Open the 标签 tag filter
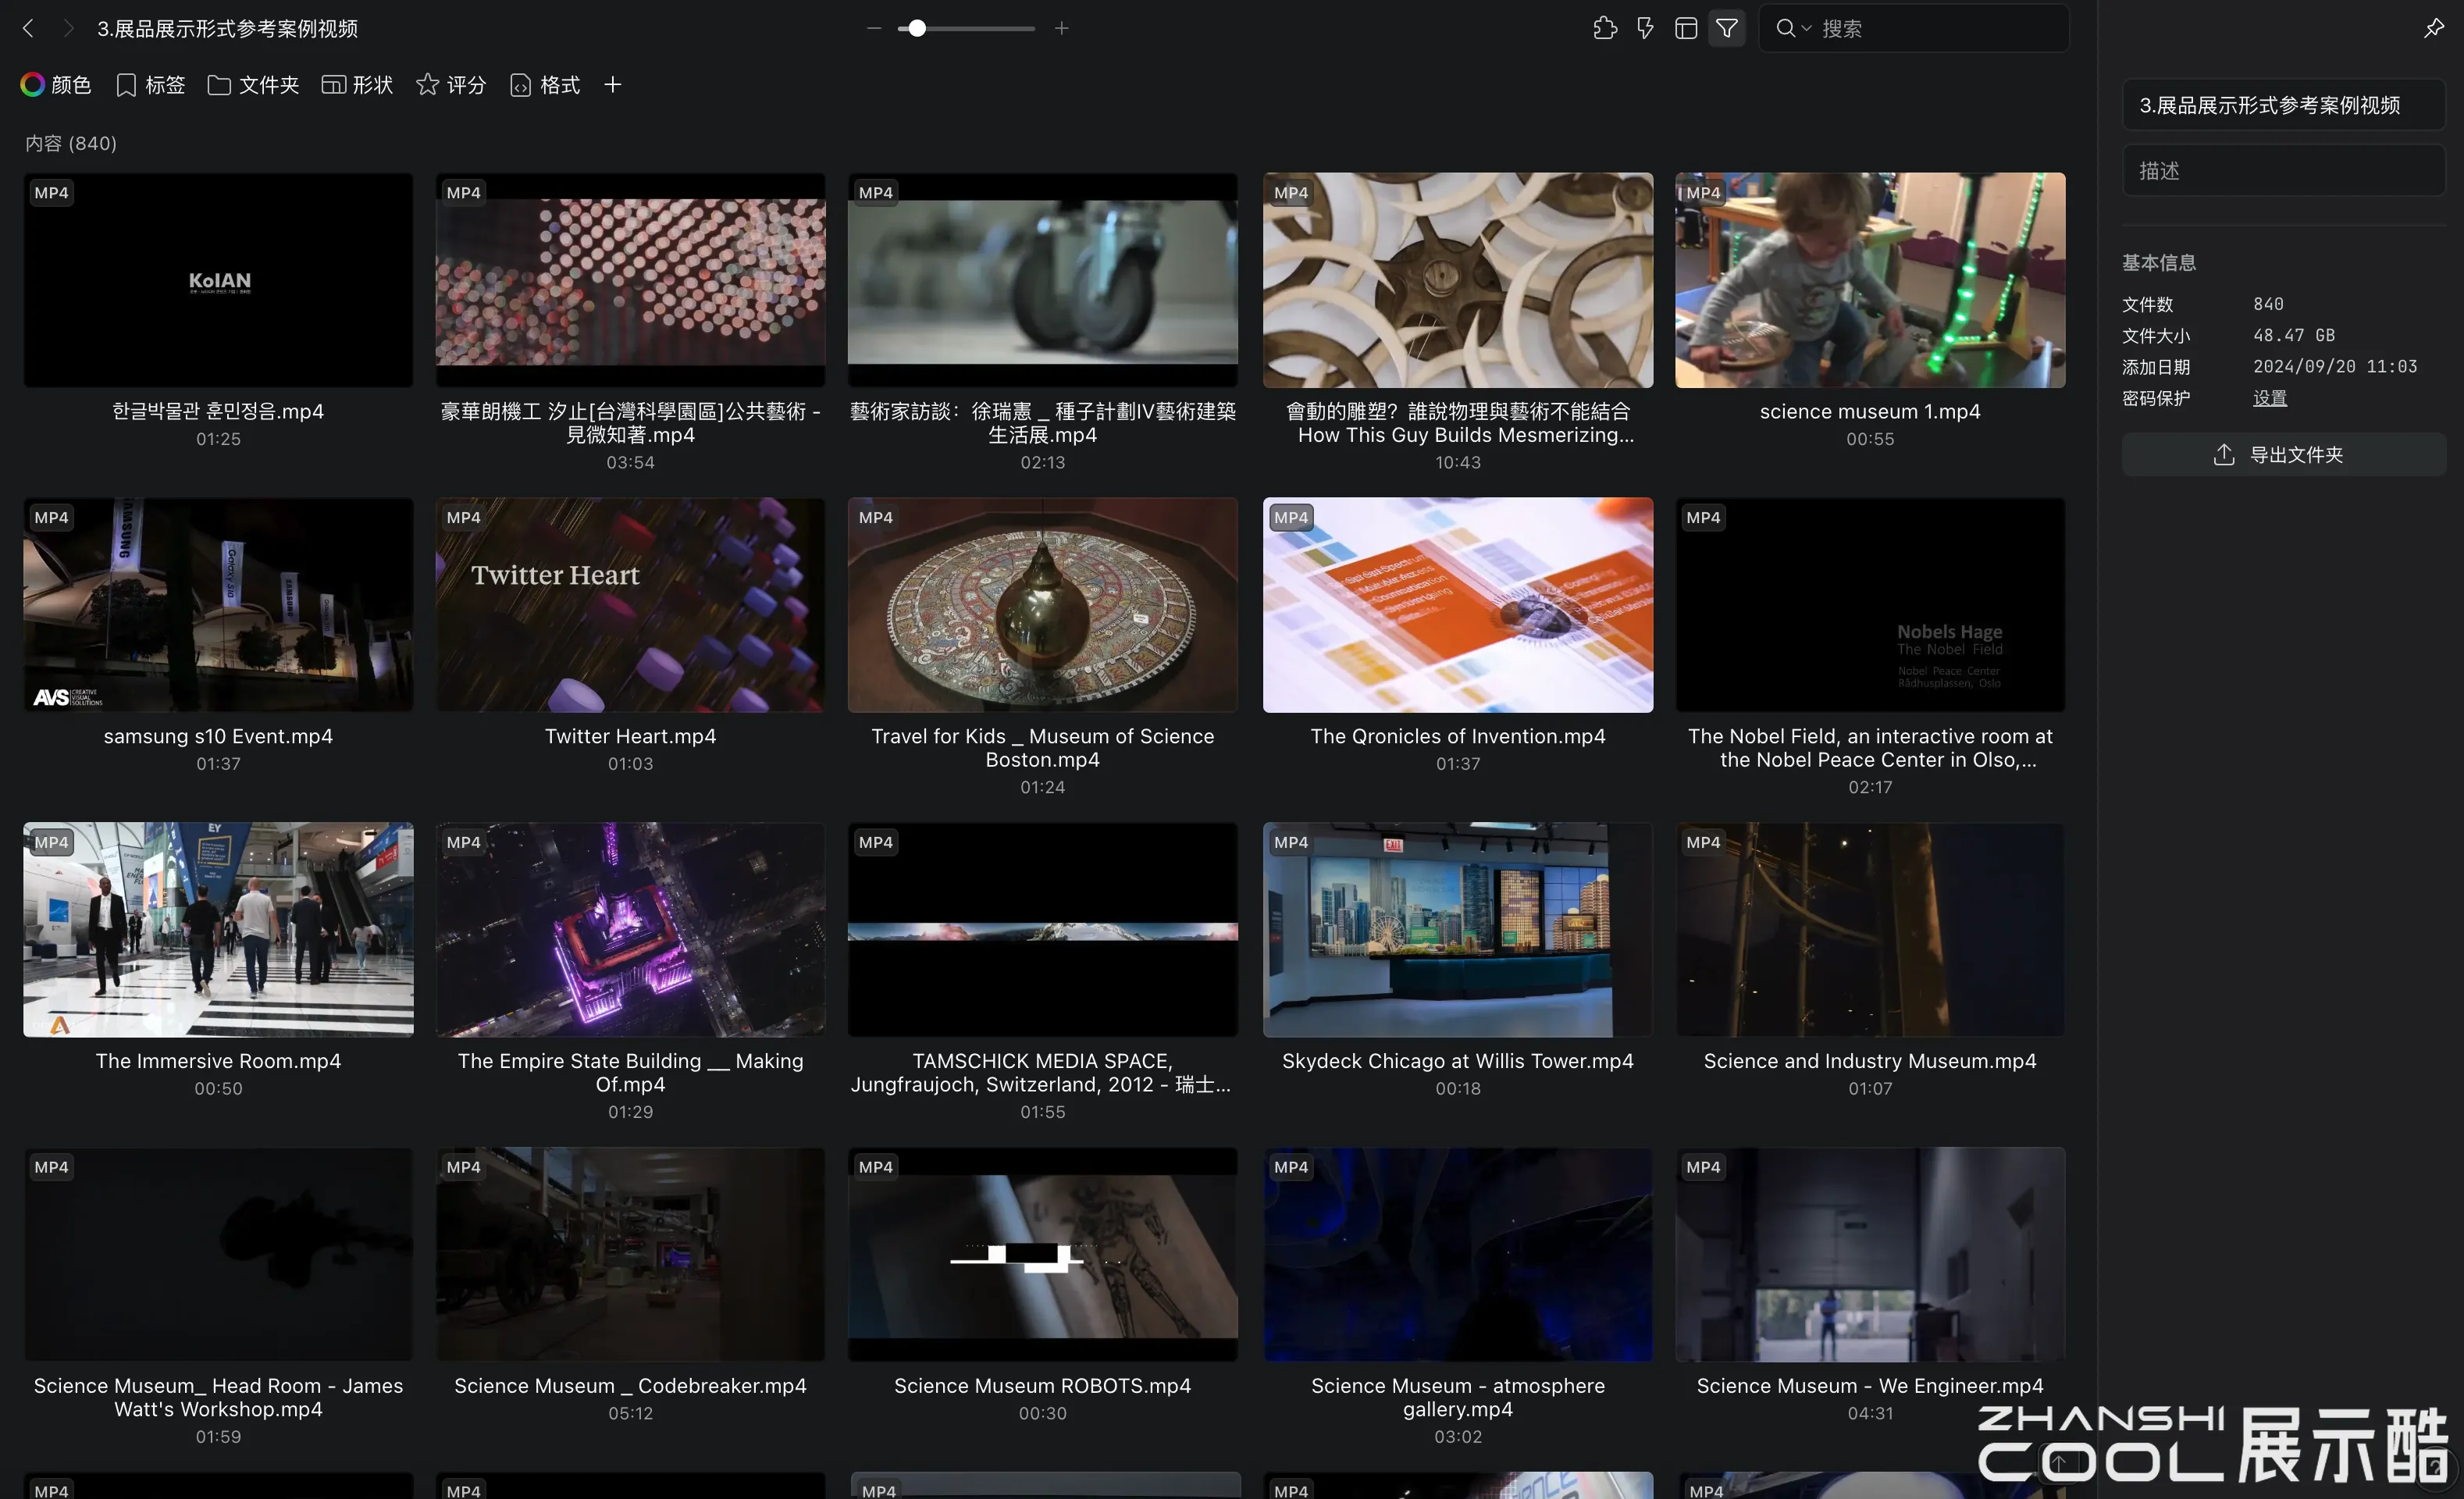Image resolution: width=2464 pixels, height=1499 pixels. 151,85
